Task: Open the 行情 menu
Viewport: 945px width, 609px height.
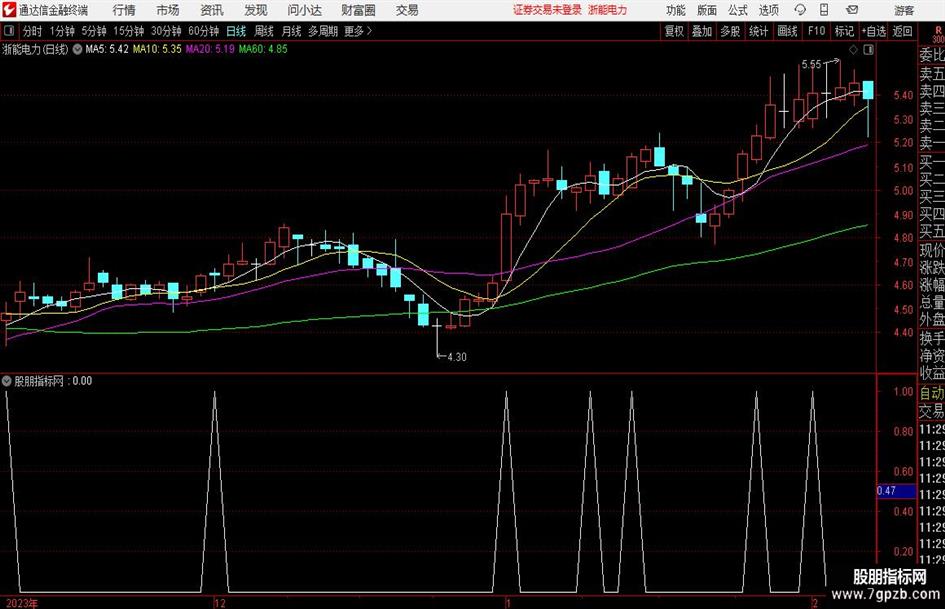Action: click(x=124, y=10)
